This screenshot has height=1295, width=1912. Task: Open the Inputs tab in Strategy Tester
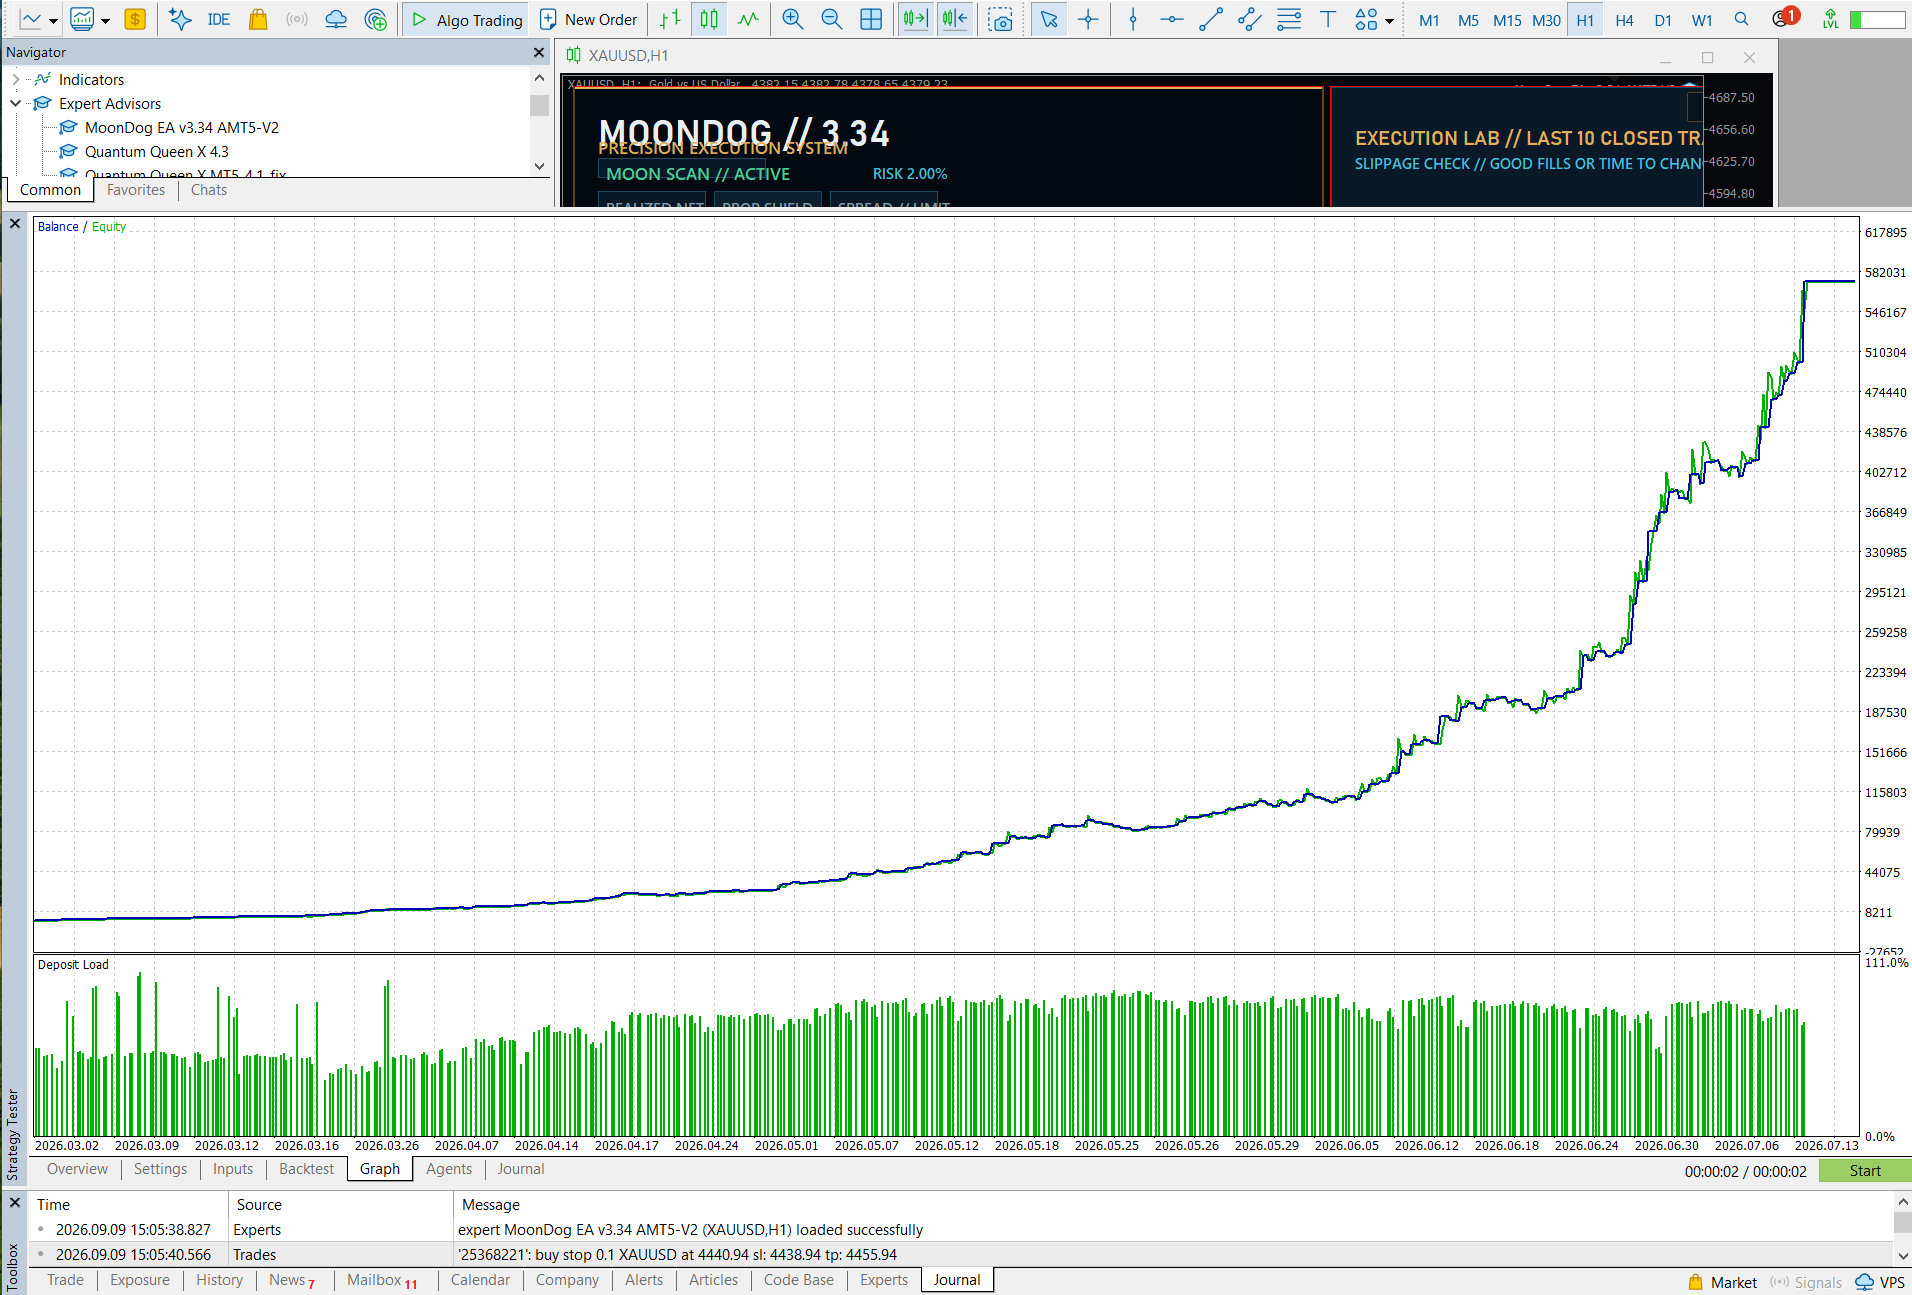(x=233, y=1169)
